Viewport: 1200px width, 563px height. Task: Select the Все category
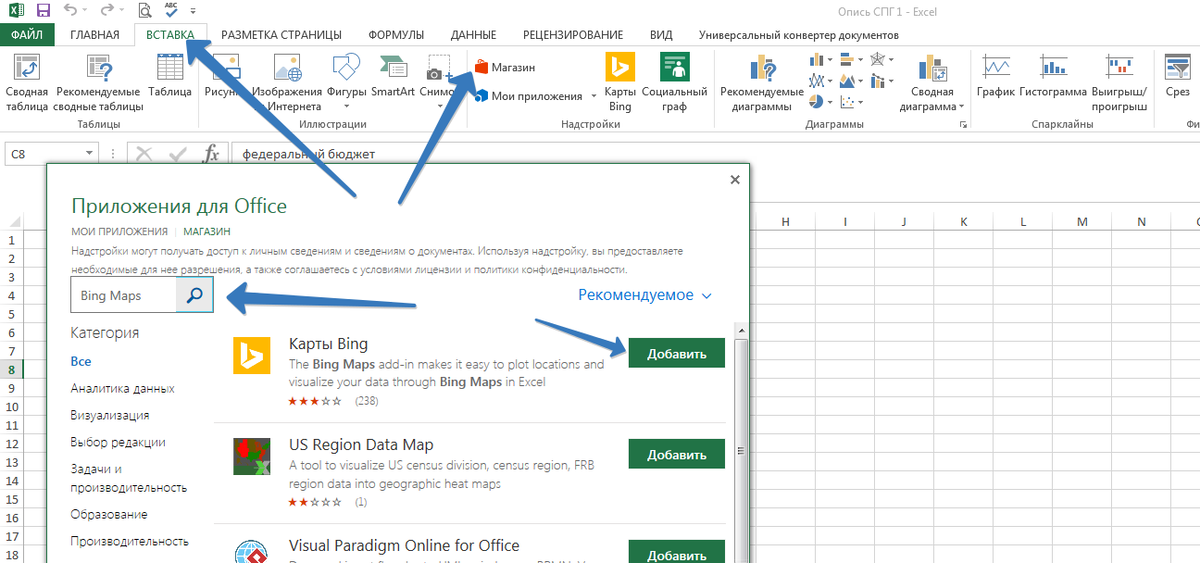click(81, 361)
